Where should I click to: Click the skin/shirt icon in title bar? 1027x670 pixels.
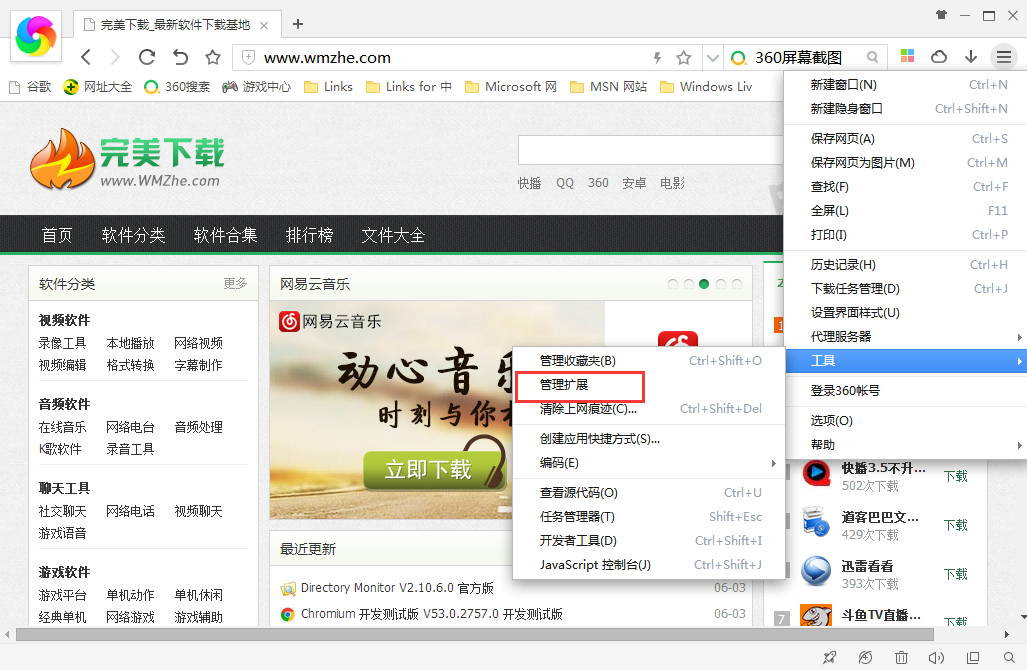pos(941,14)
